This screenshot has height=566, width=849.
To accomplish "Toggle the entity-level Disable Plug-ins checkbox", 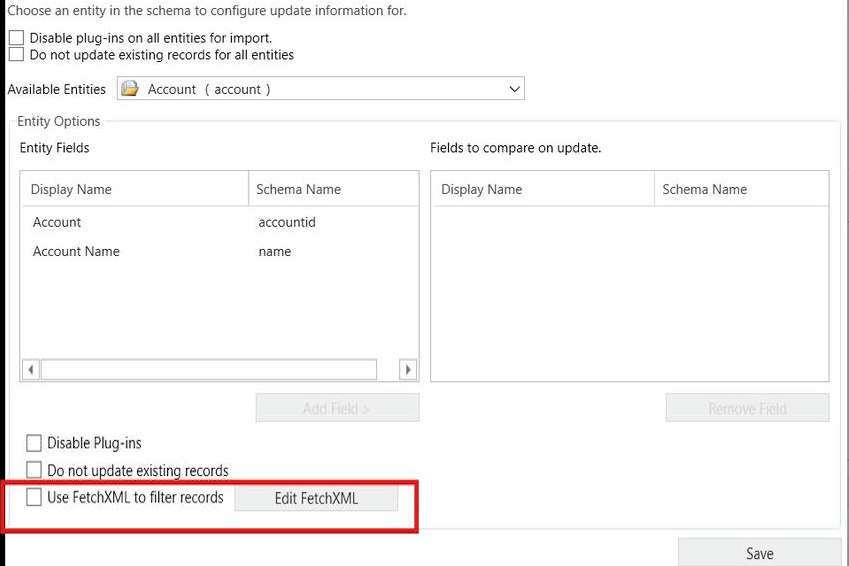I will [34, 443].
